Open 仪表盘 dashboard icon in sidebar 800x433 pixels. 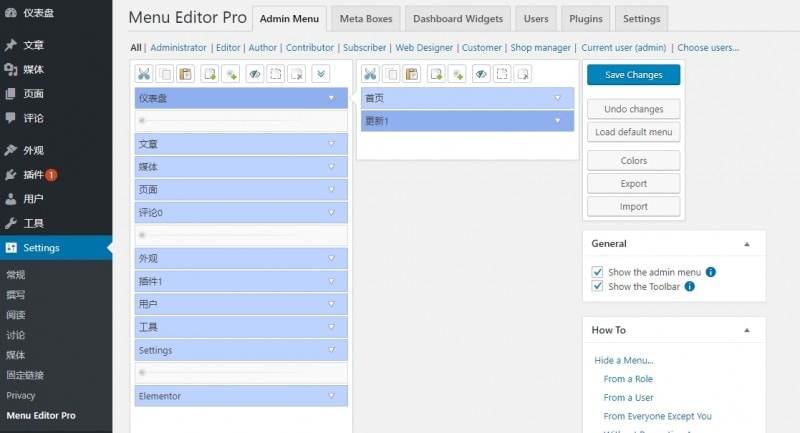11,13
